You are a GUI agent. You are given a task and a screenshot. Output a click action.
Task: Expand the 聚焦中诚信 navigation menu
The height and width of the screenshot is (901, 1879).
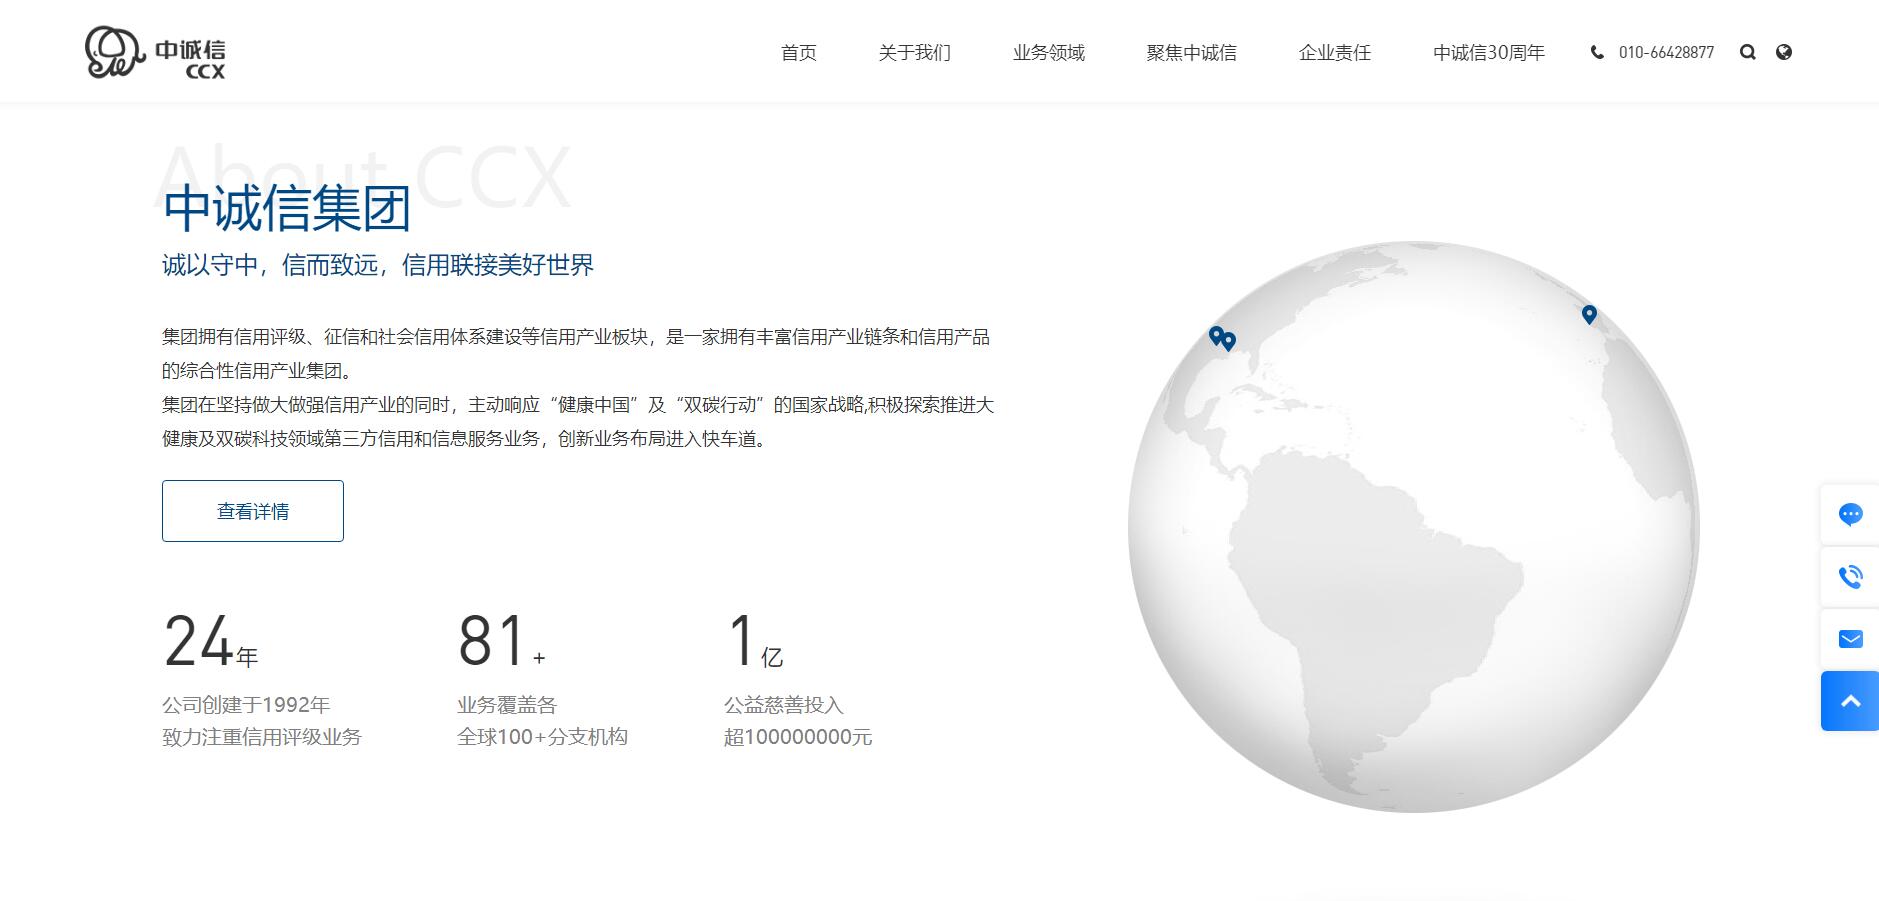pyautogui.click(x=1191, y=53)
